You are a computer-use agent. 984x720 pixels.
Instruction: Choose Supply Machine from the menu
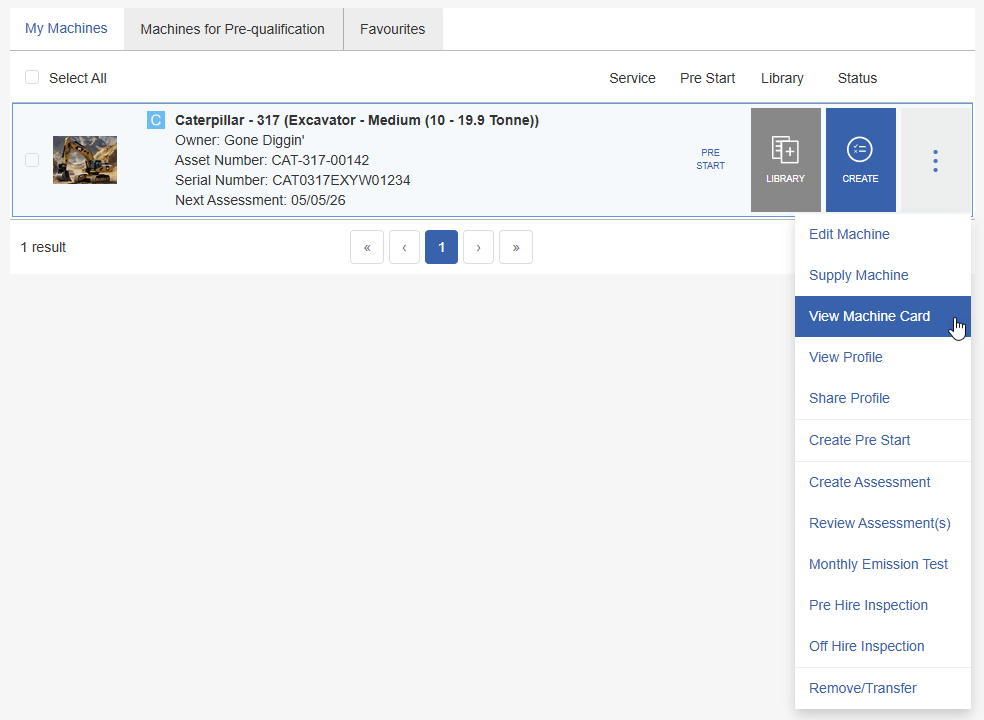pos(882,275)
